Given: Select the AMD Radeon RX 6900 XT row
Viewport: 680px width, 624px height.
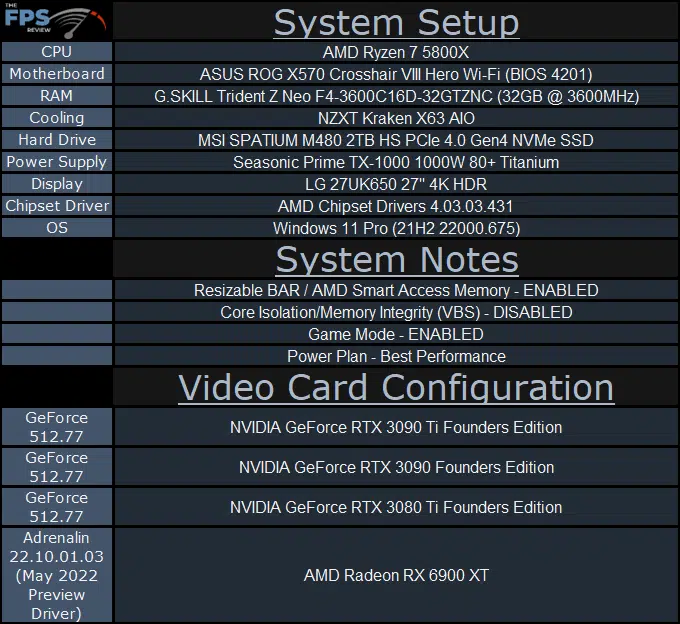Looking at the screenshot, I should click(x=396, y=575).
